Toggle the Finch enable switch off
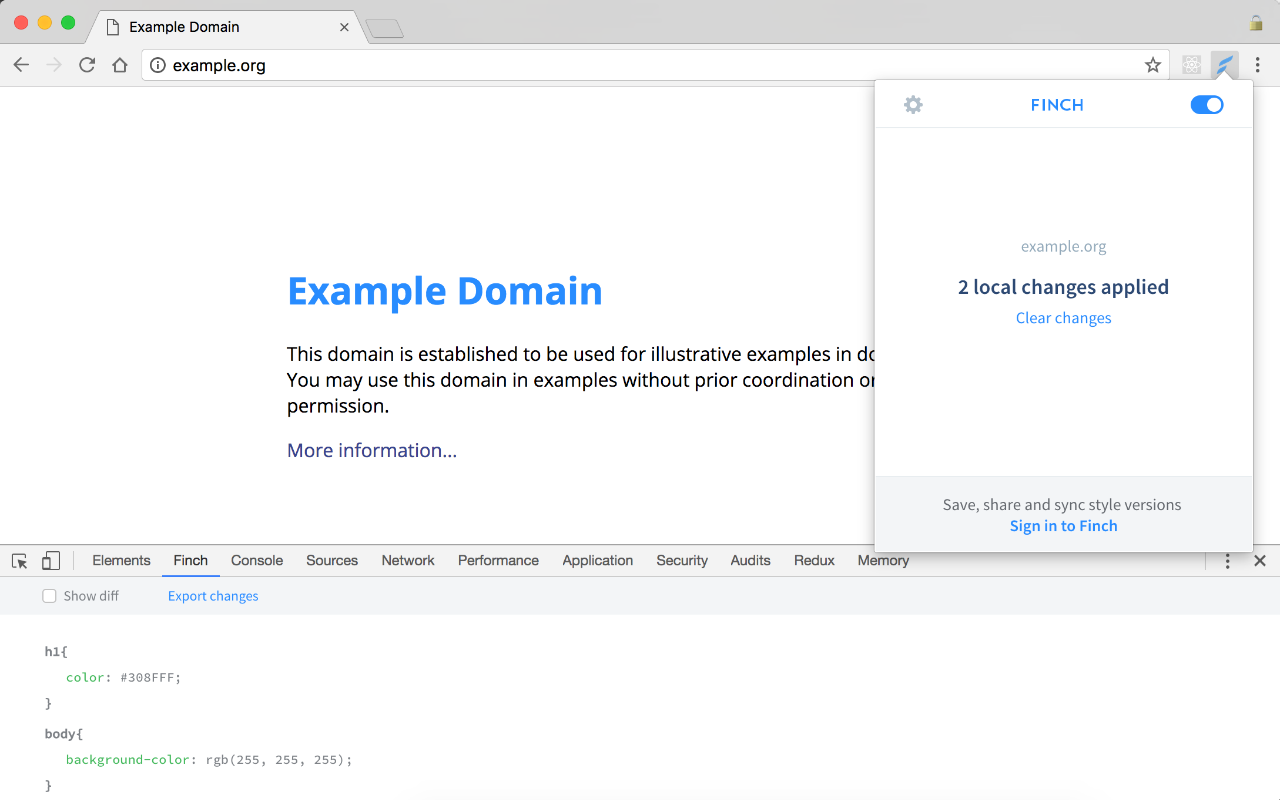The width and height of the screenshot is (1280, 800). 1207,105
